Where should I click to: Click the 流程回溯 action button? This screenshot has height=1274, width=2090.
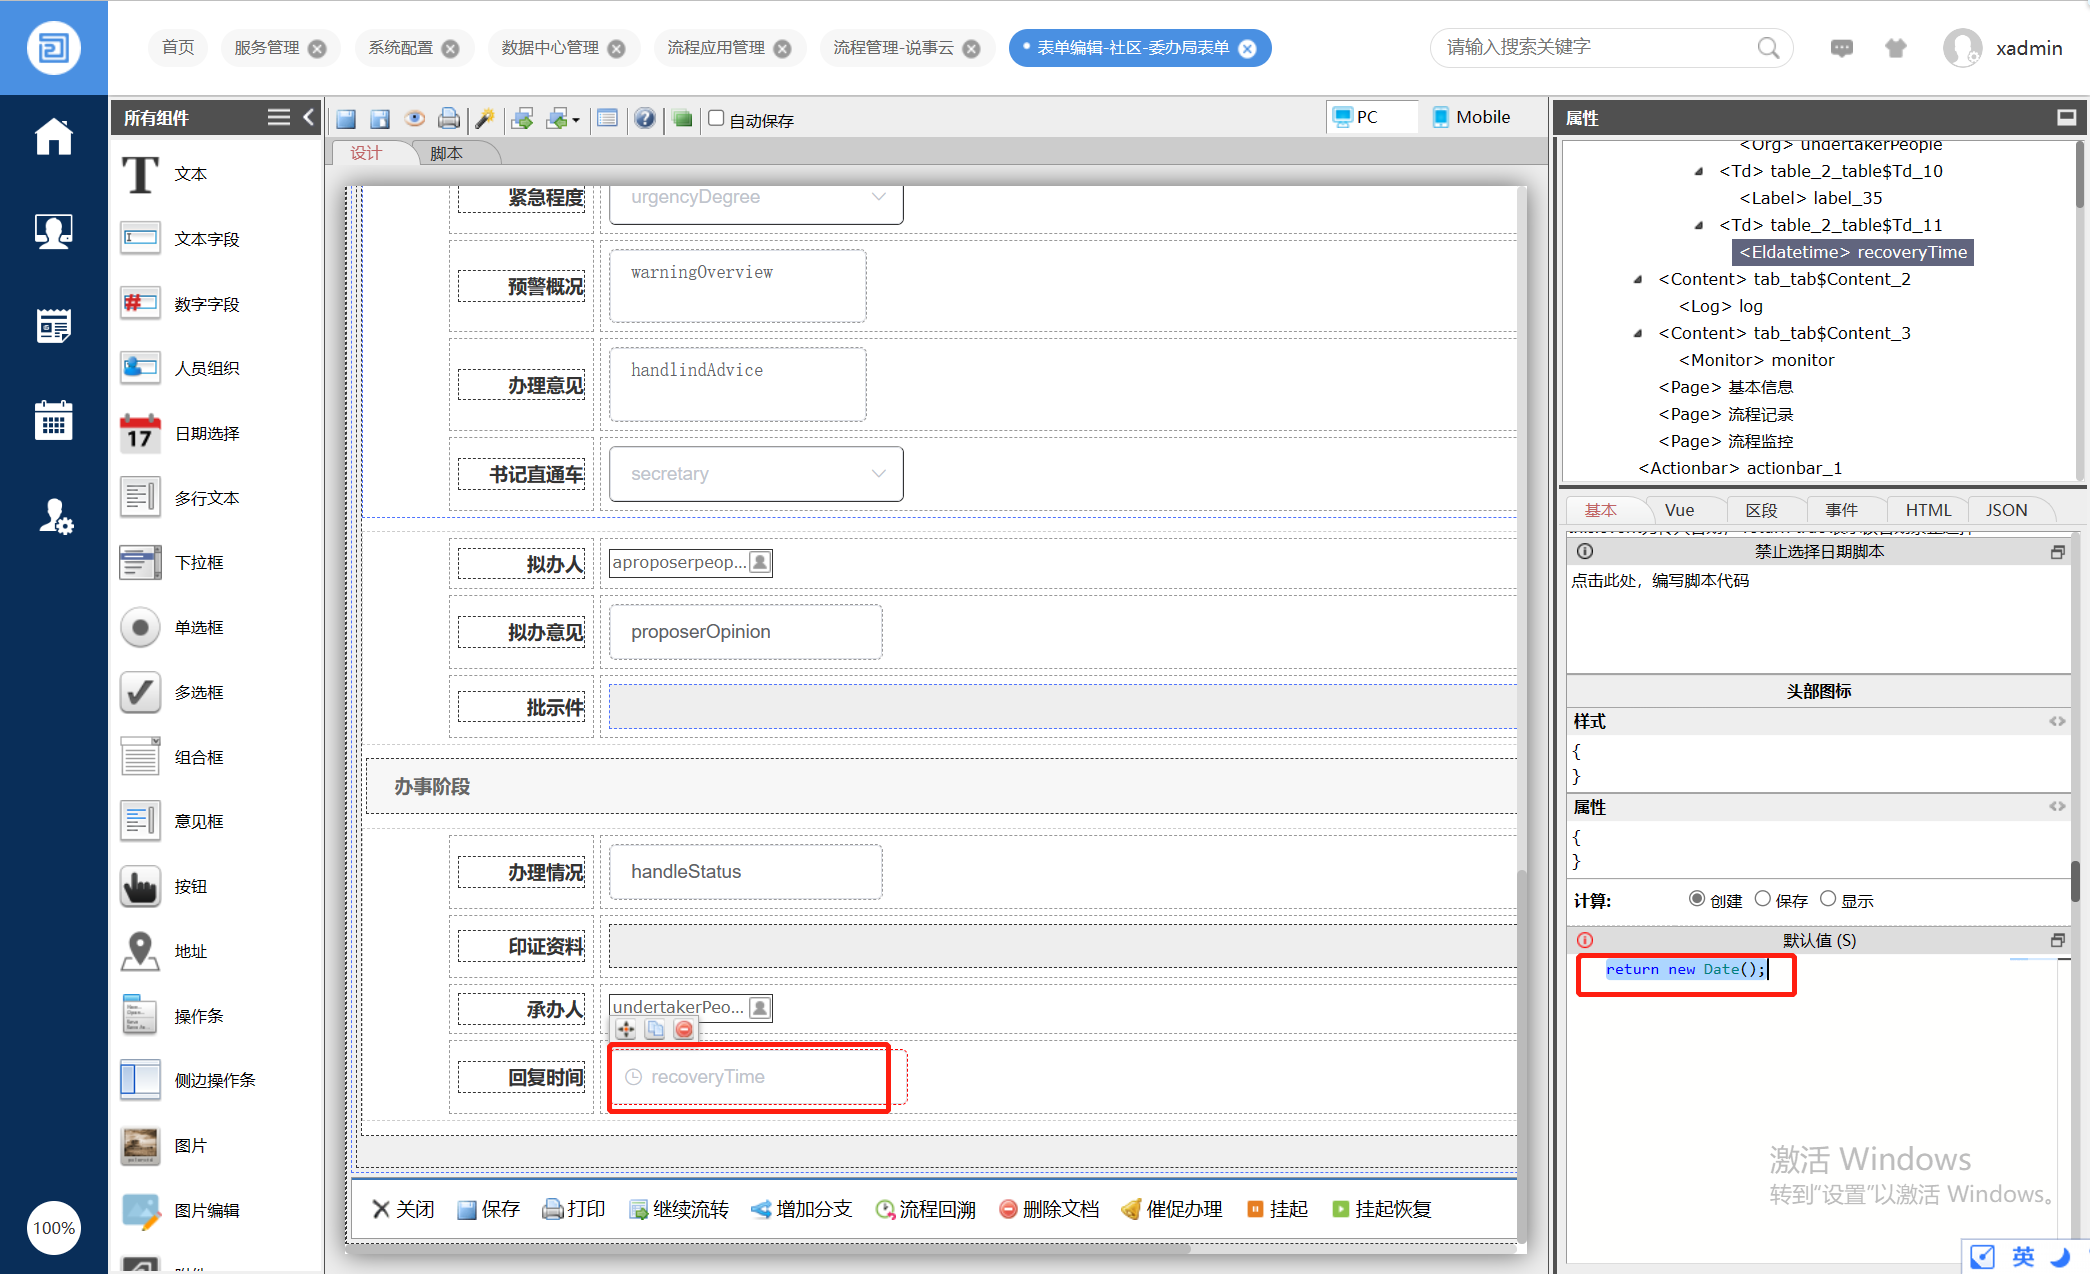click(926, 1209)
